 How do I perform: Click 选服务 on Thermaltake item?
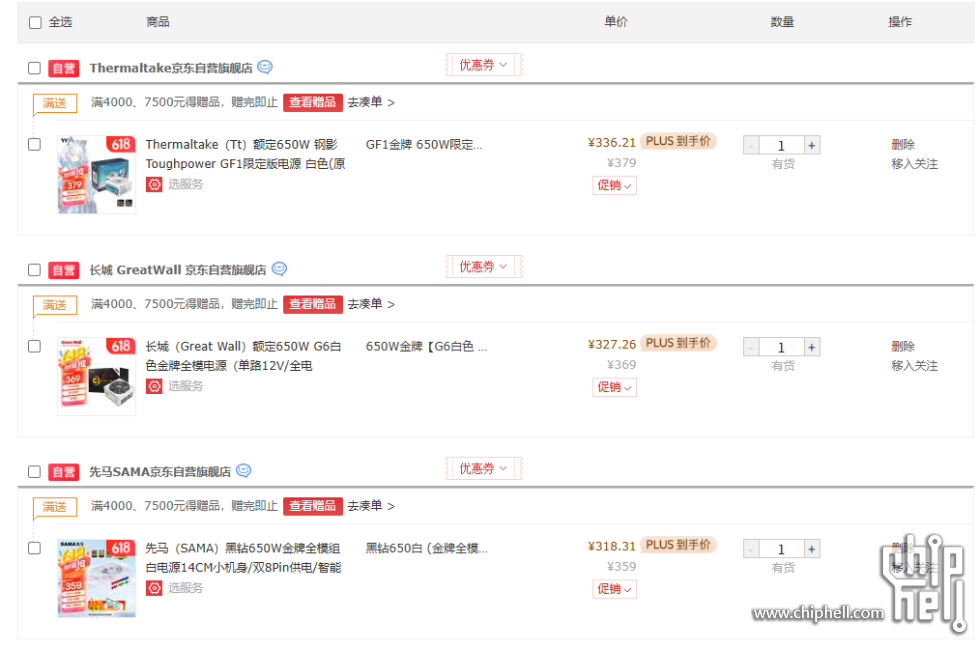(x=186, y=184)
